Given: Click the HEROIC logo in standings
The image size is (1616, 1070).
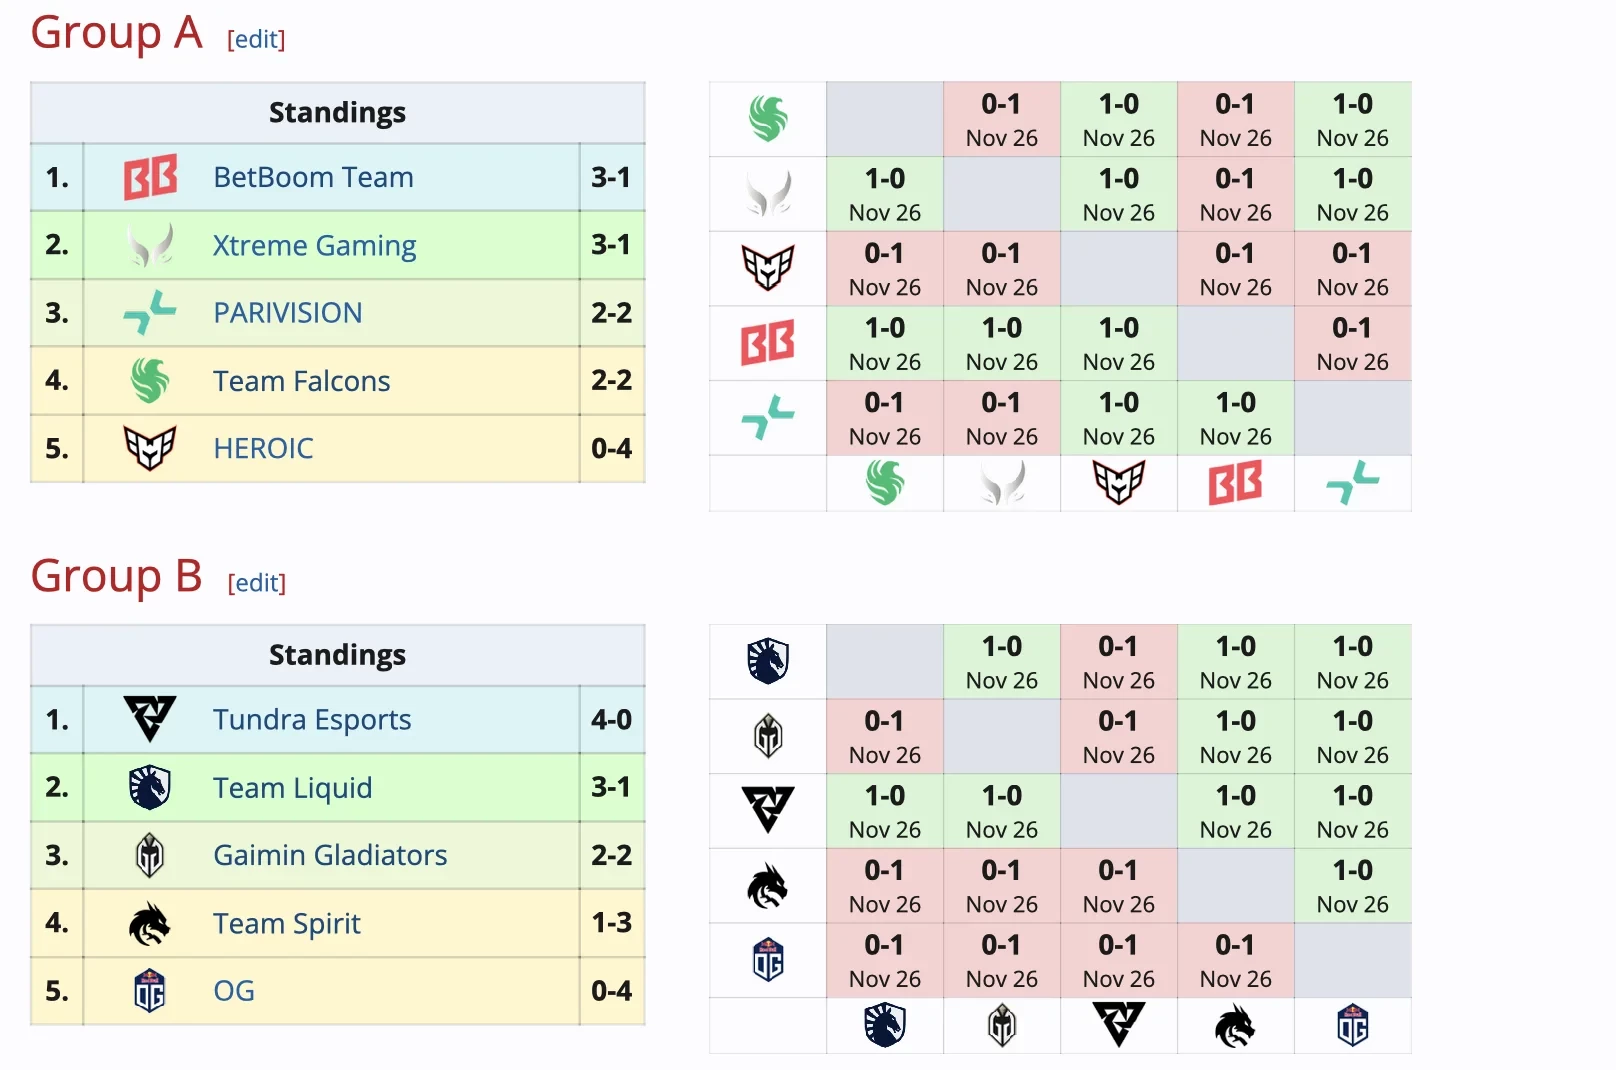Looking at the screenshot, I should 150,448.
